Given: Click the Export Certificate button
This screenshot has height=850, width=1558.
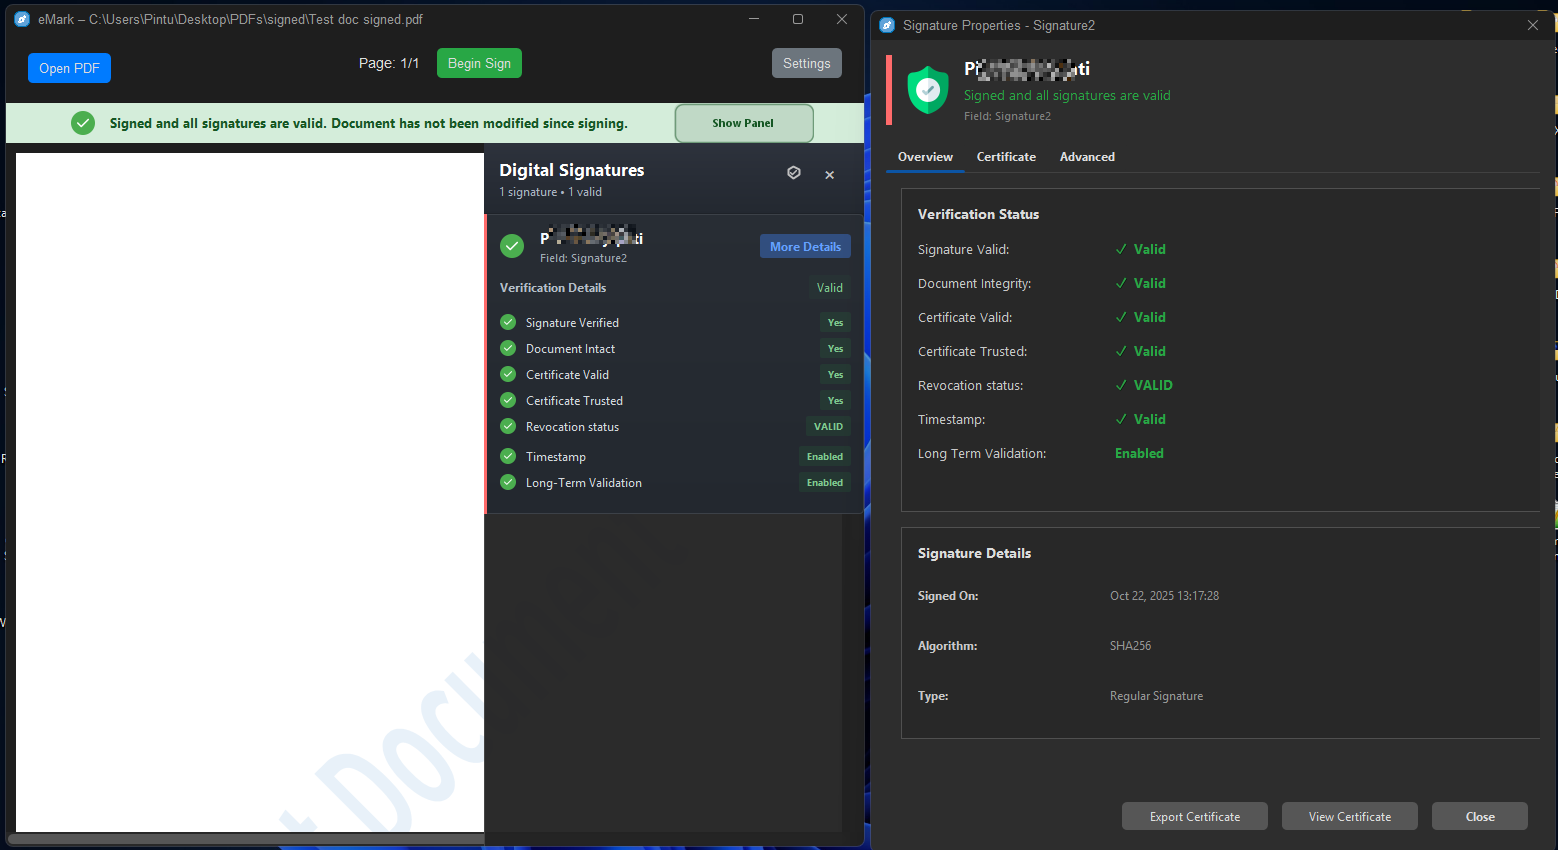Looking at the screenshot, I should (x=1194, y=816).
